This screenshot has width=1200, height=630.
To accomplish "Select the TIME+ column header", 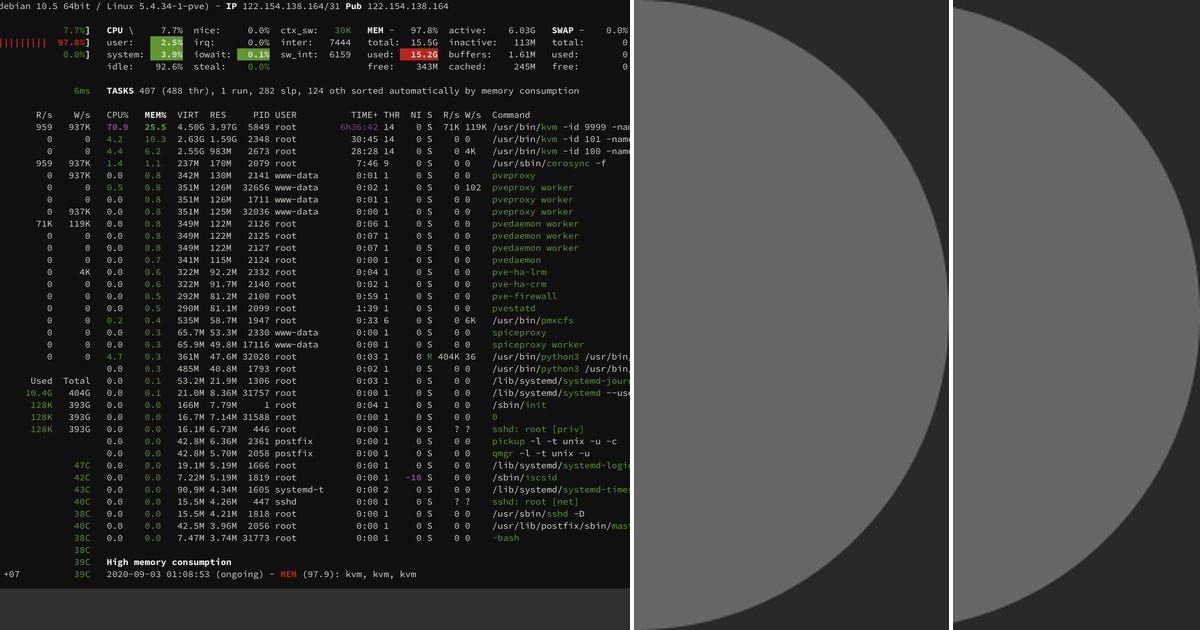I will 365,114.
